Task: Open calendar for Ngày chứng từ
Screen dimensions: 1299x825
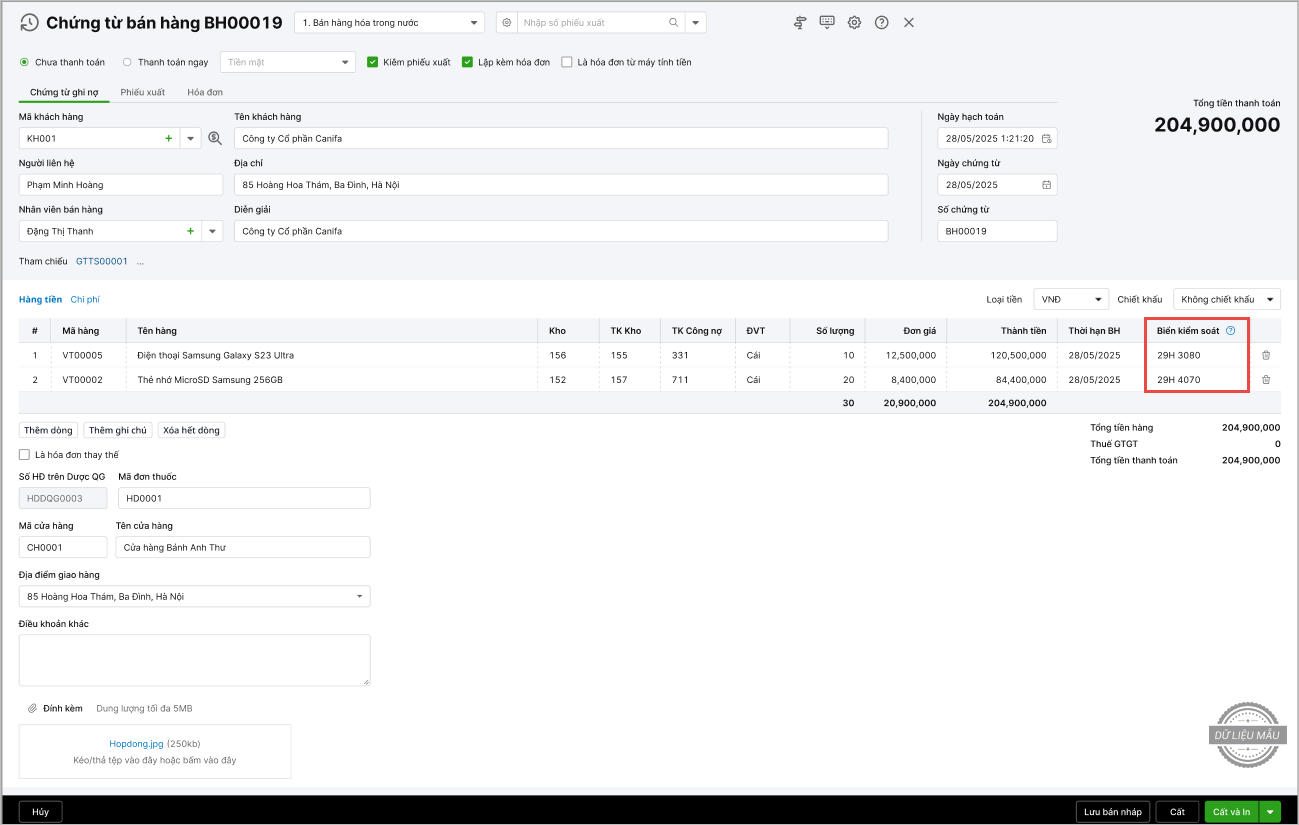Action: coord(1046,185)
